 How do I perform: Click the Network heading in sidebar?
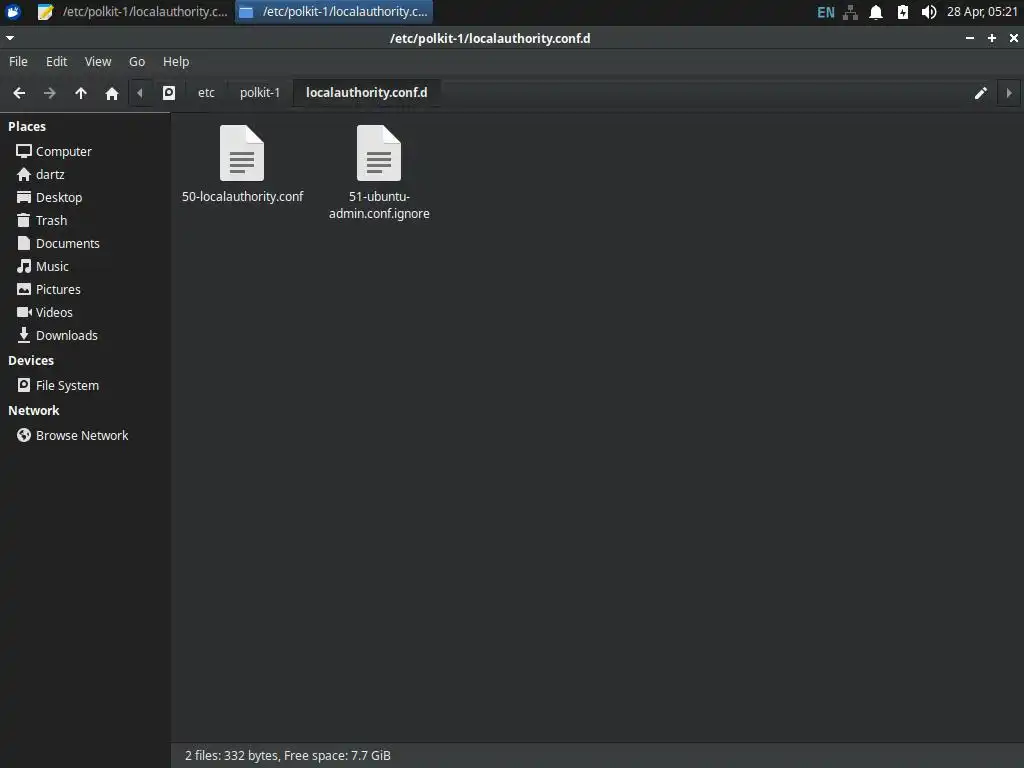click(33, 411)
